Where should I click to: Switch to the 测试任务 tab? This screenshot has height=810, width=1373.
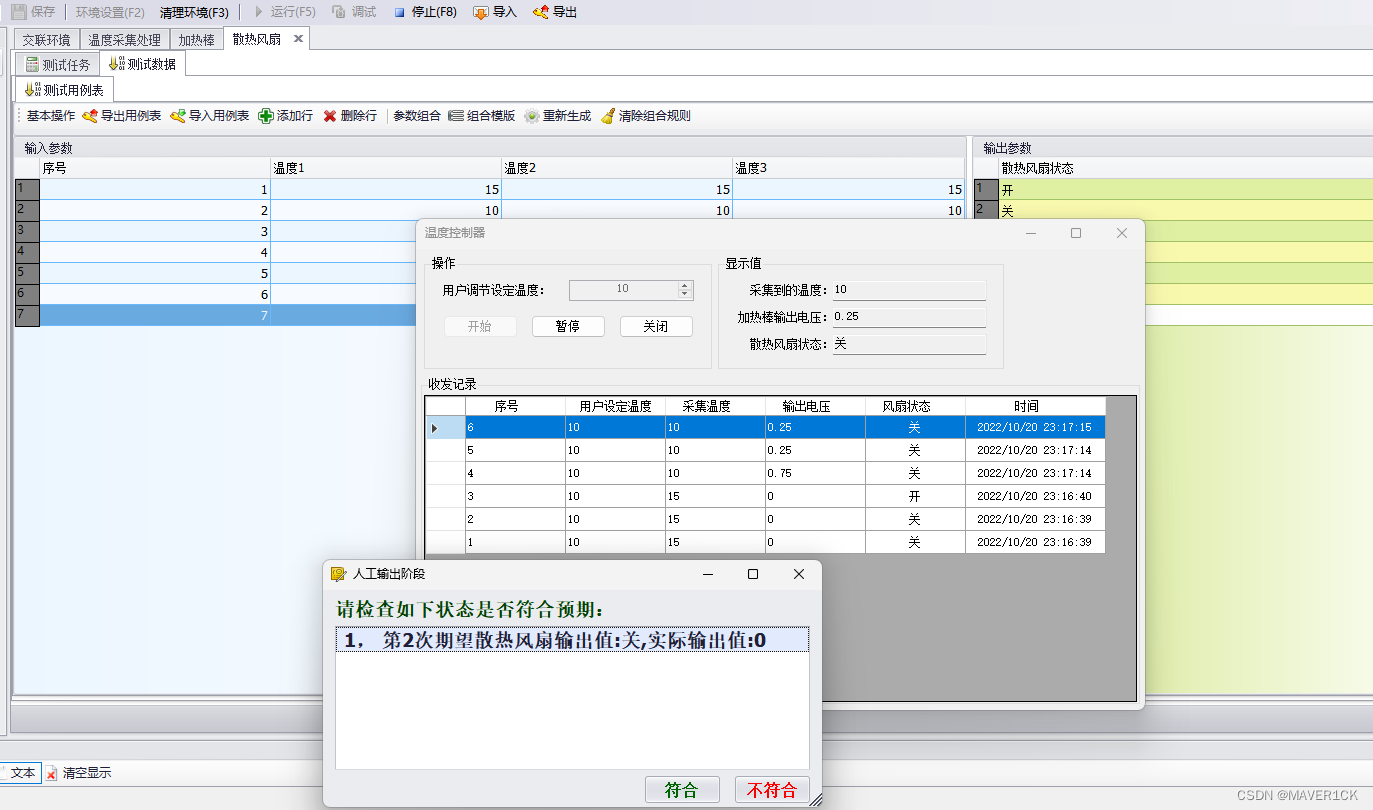click(58, 65)
